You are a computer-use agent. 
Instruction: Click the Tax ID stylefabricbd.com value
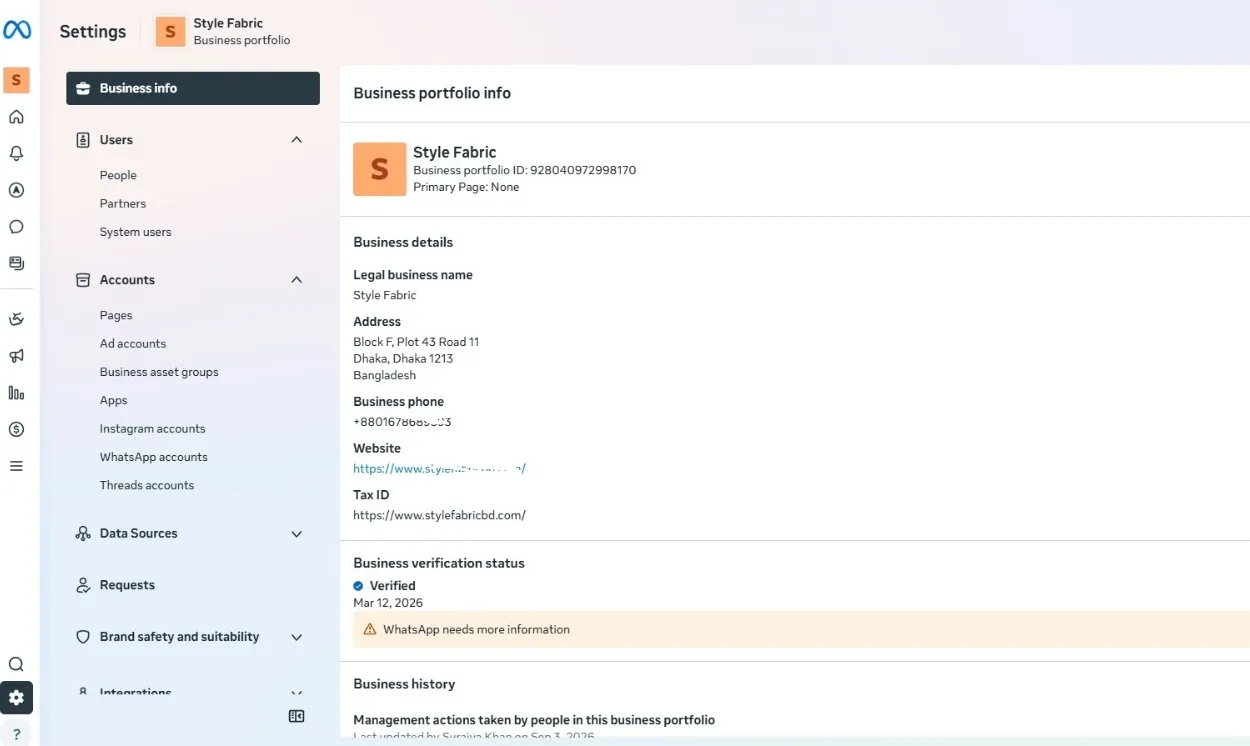(x=439, y=515)
